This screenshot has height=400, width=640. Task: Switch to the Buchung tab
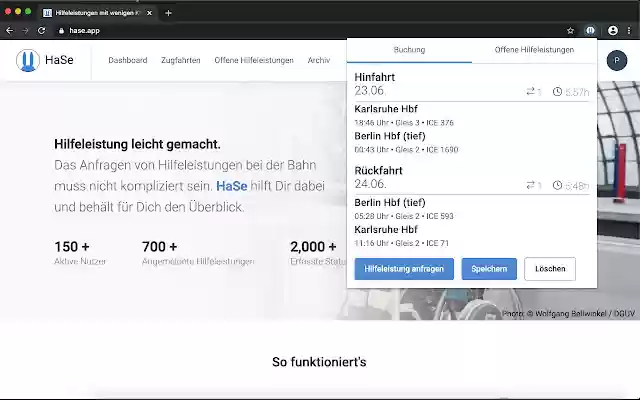pyautogui.click(x=409, y=50)
